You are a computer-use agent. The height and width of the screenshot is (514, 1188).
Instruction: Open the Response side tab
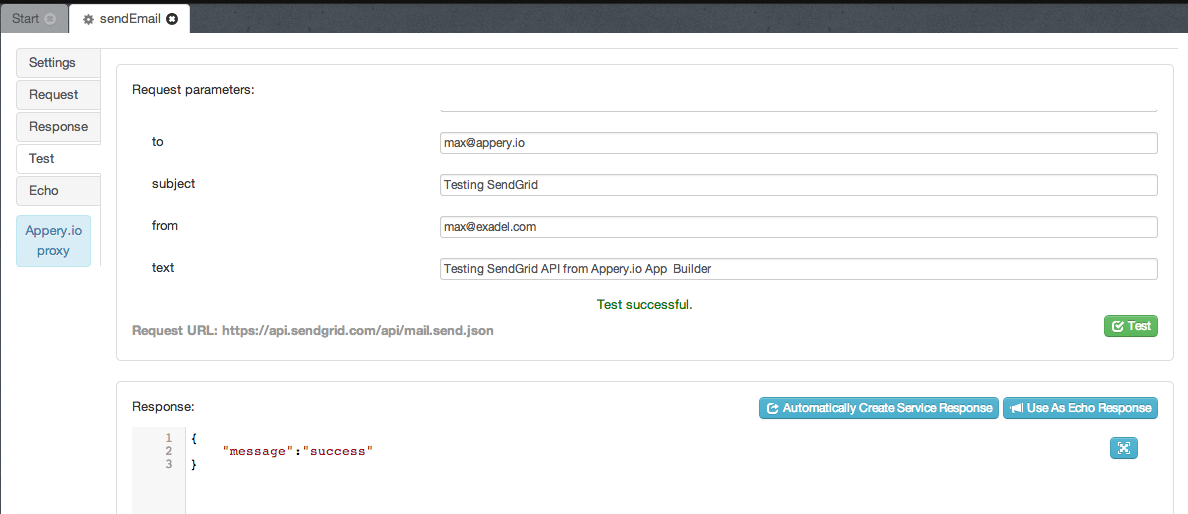point(58,127)
